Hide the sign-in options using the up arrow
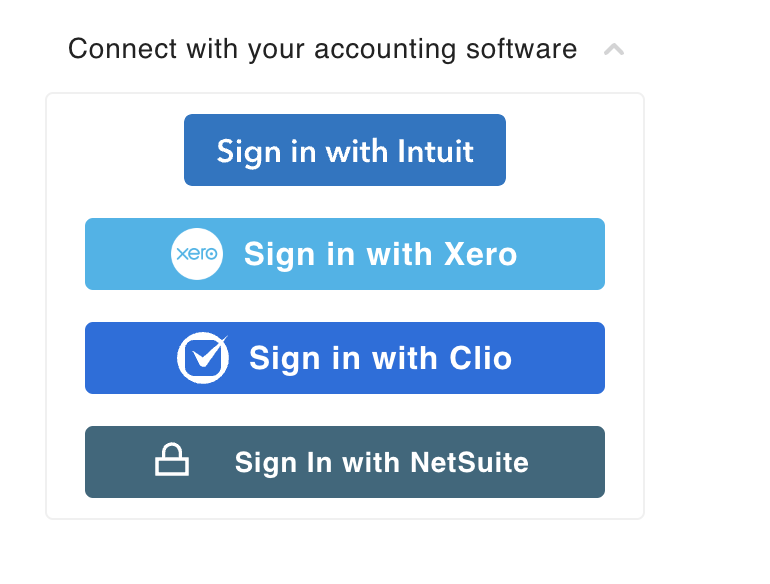 click(614, 49)
